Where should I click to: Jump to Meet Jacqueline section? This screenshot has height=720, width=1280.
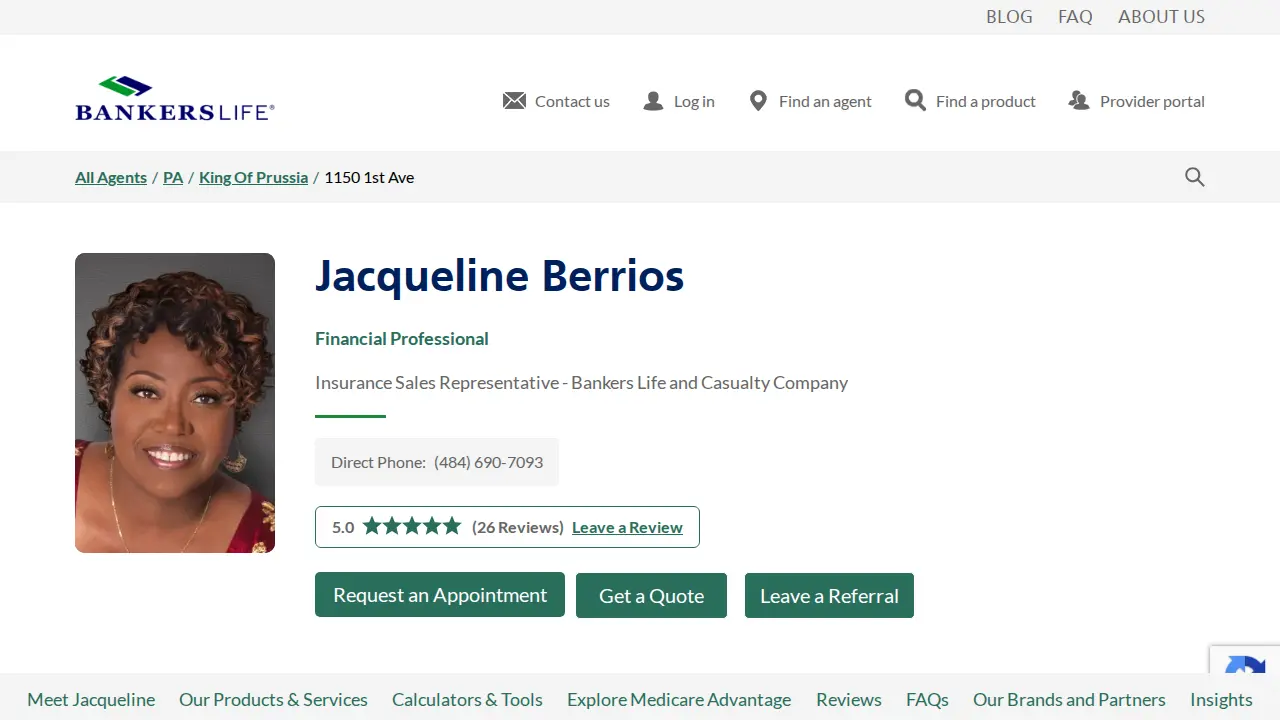tap(91, 699)
